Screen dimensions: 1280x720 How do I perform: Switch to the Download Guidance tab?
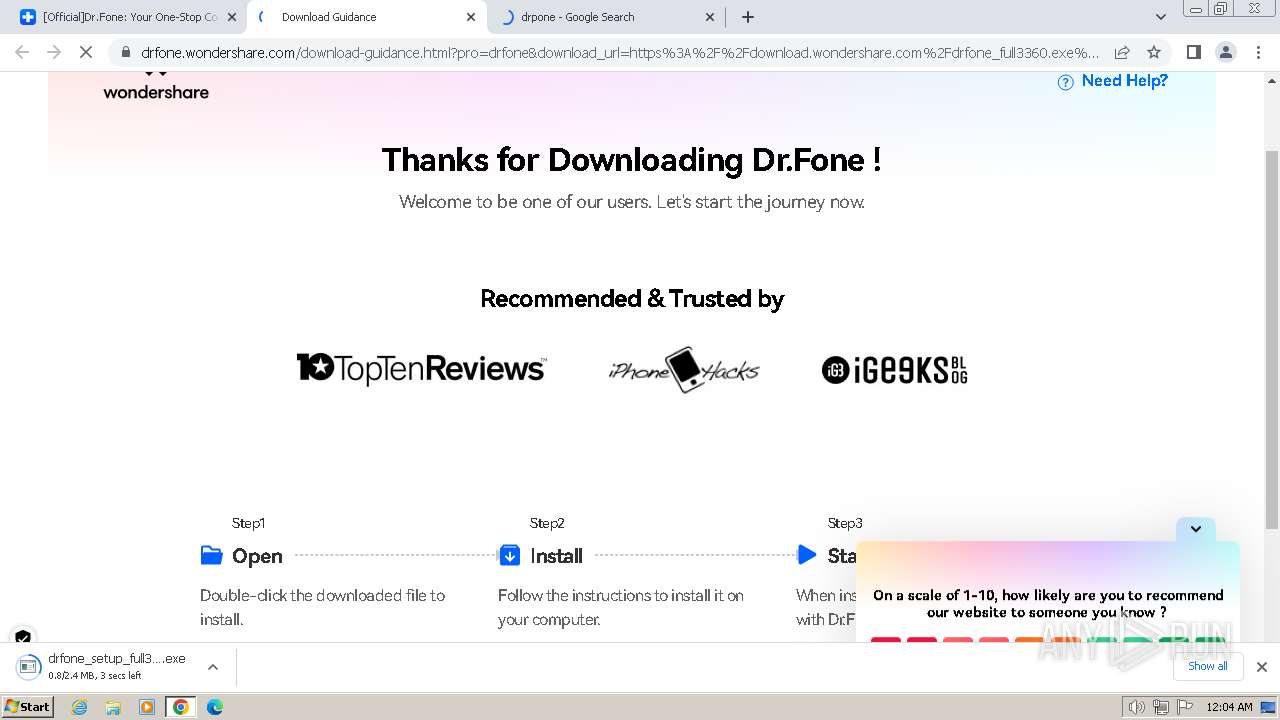365,17
